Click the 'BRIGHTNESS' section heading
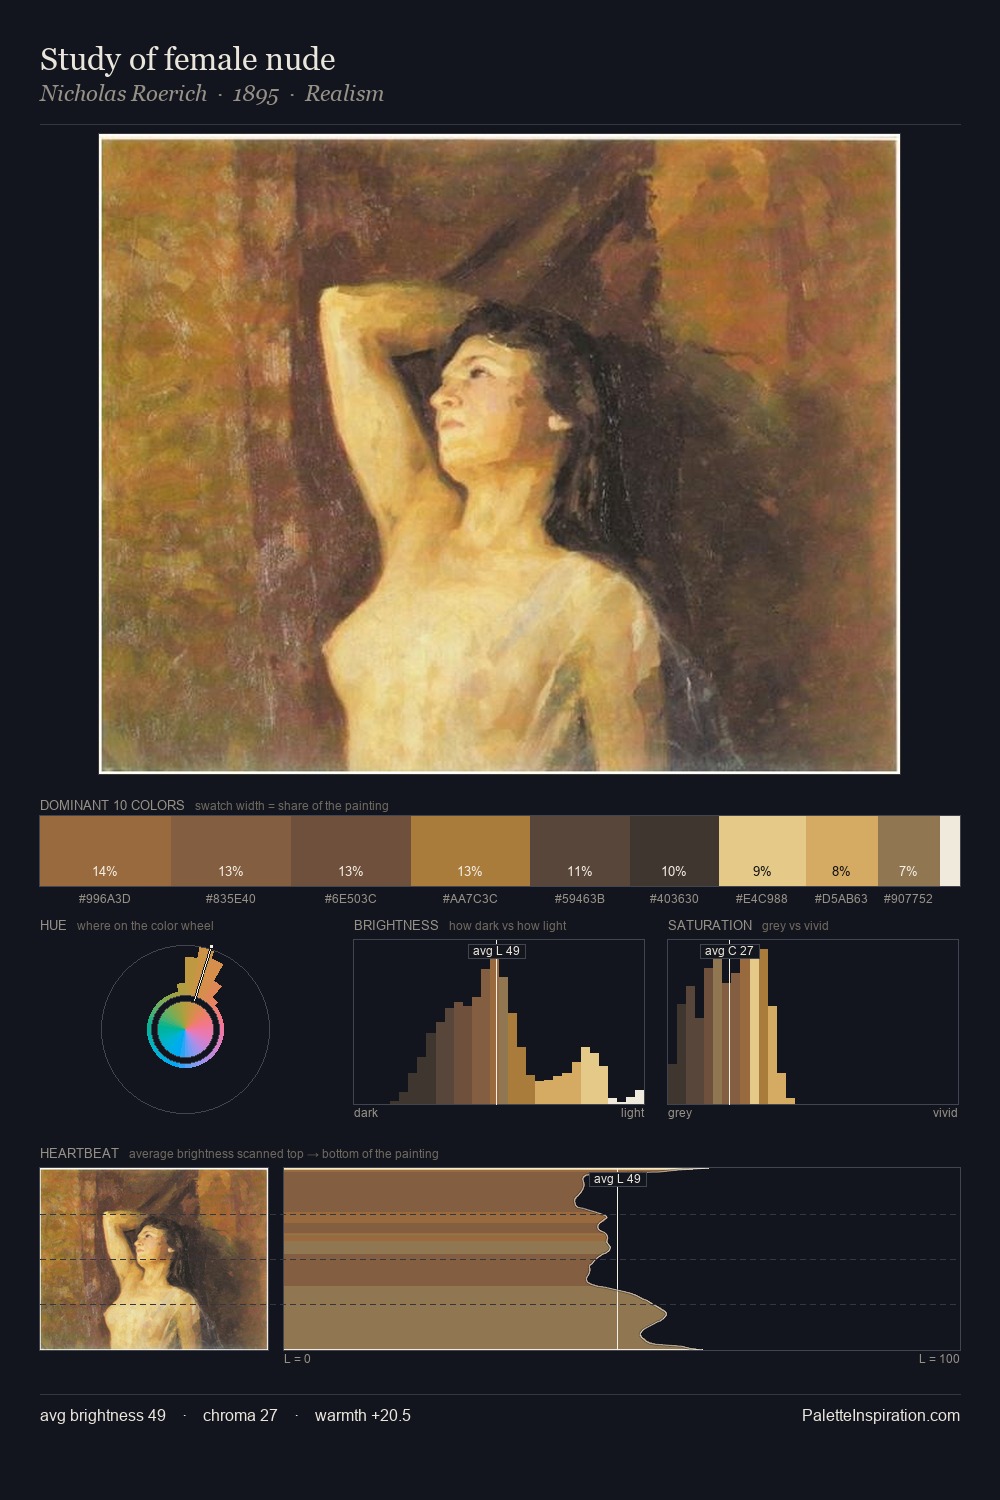Image resolution: width=1000 pixels, height=1500 pixels. [x=396, y=925]
